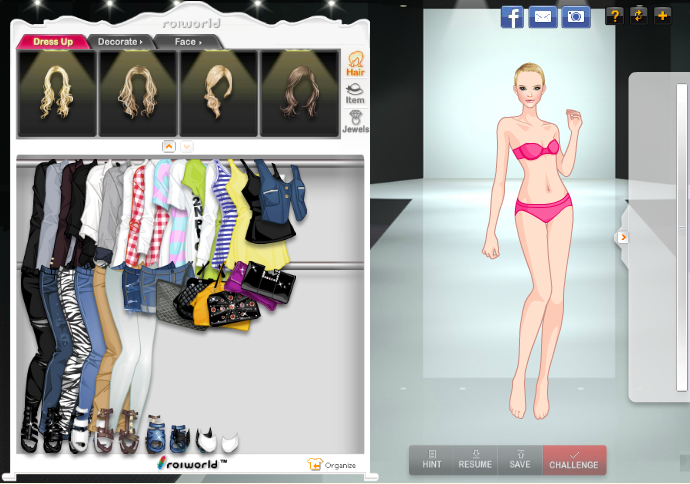Share the look on Facebook
690x484 pixels.
pos(512,16)
